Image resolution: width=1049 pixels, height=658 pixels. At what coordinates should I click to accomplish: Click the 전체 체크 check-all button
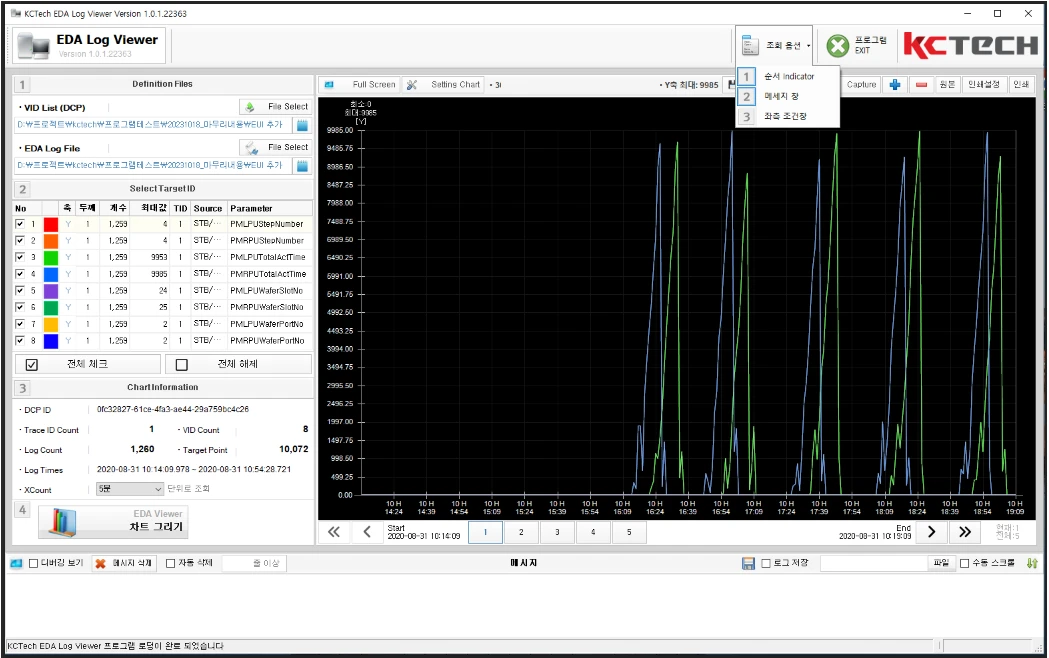88,364
